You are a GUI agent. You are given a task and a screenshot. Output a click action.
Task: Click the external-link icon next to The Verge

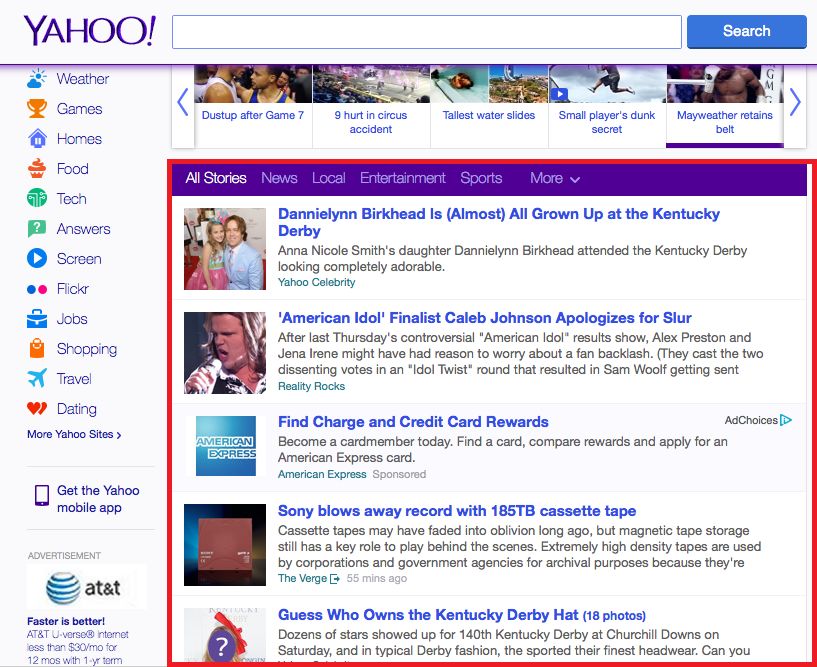tap(335, 579)
